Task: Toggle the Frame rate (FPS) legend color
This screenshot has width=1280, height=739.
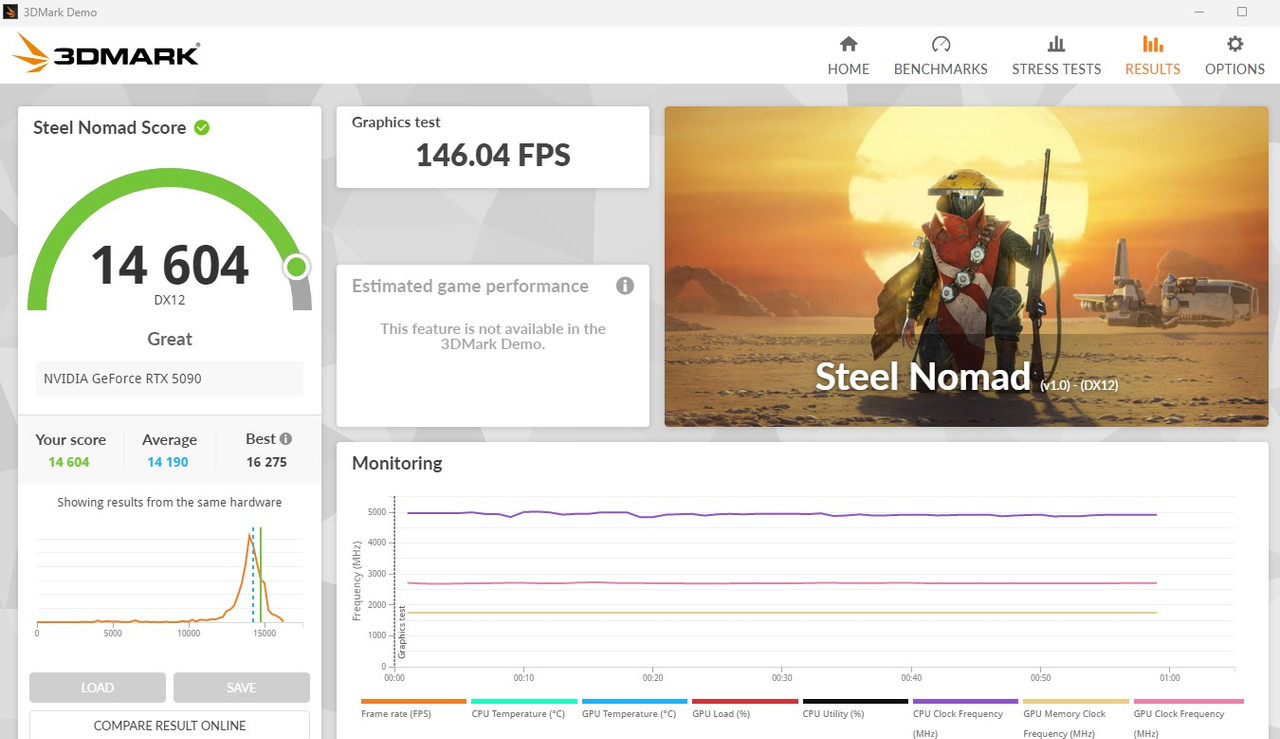Action: tap(413, 702)
